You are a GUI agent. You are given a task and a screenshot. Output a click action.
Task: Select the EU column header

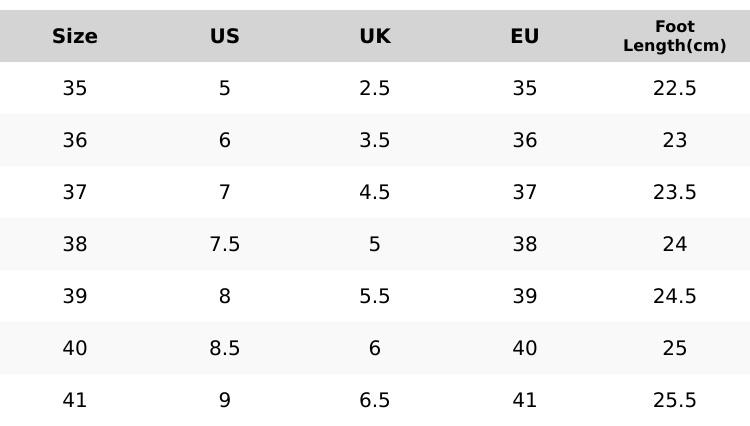[525, 36]
